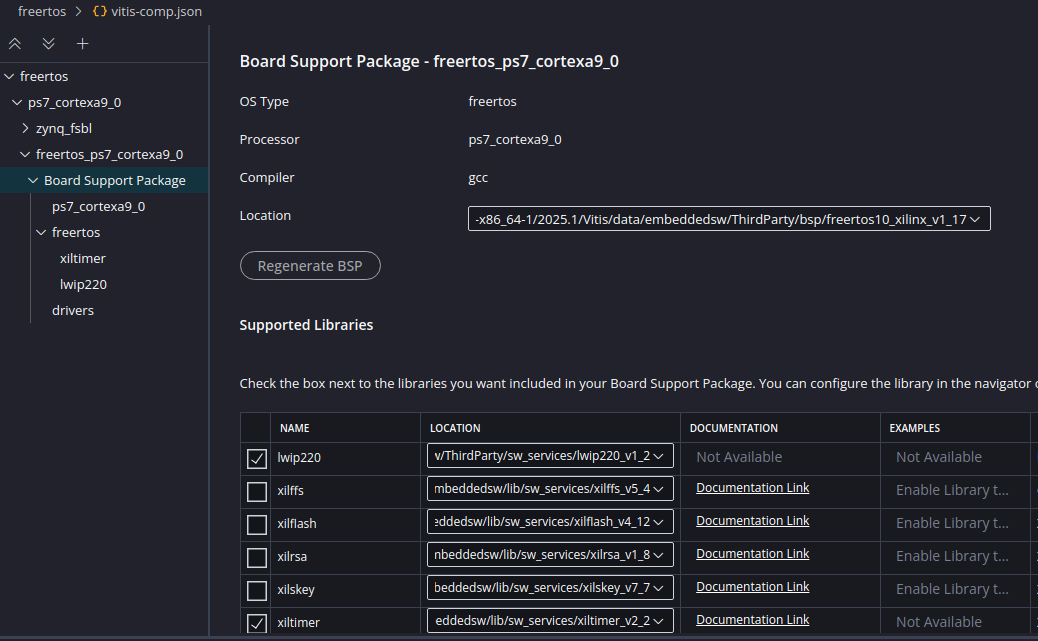Click the expand-all icon in the explorer toolbar
Screen dimensions: 1038x641
pyautogui.click(x=48, y=43)
